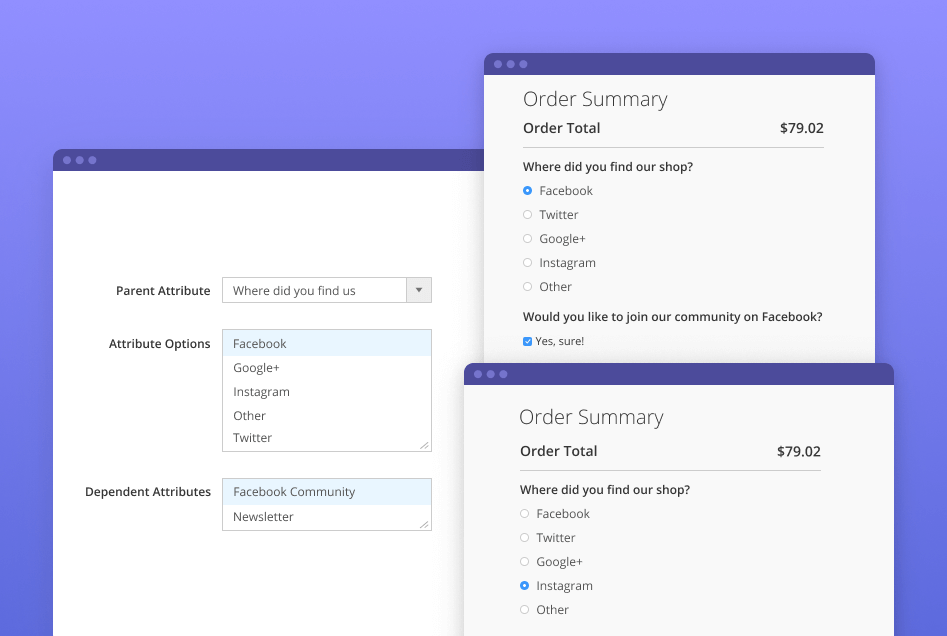This screenshot has width=947, height=636.
Task: Uncheck the 'Yes, sure!' checkbox
Action: pyautogui.click(x=527, y=341)
